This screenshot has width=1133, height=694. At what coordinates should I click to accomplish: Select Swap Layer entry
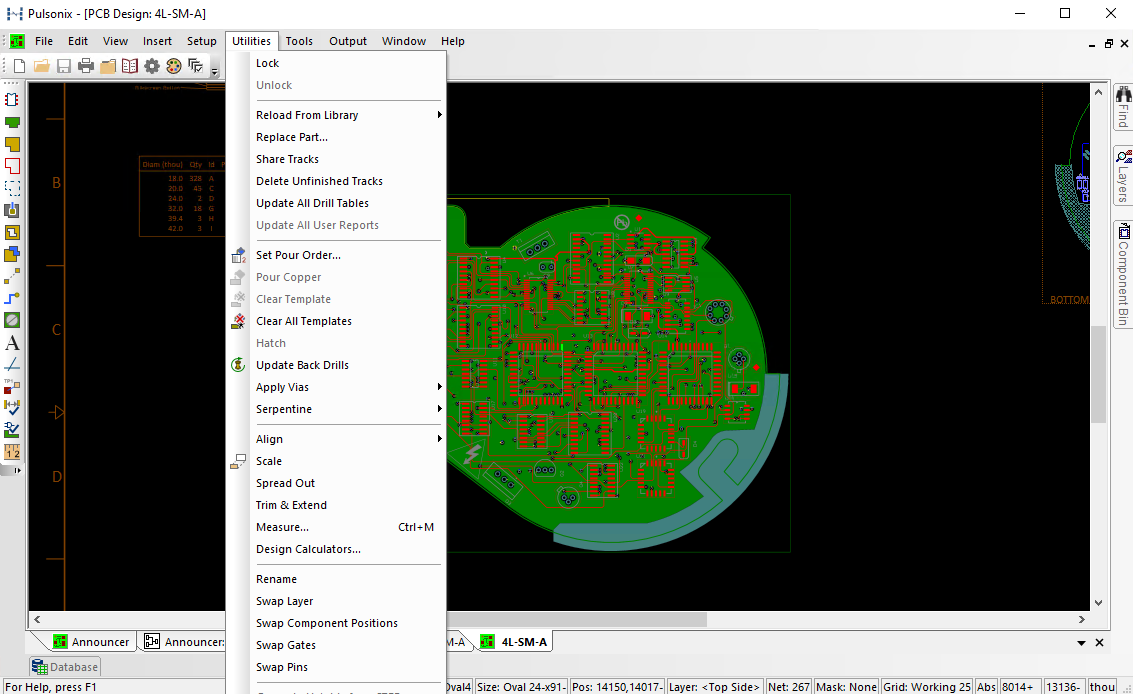click(x=336, y=601)
